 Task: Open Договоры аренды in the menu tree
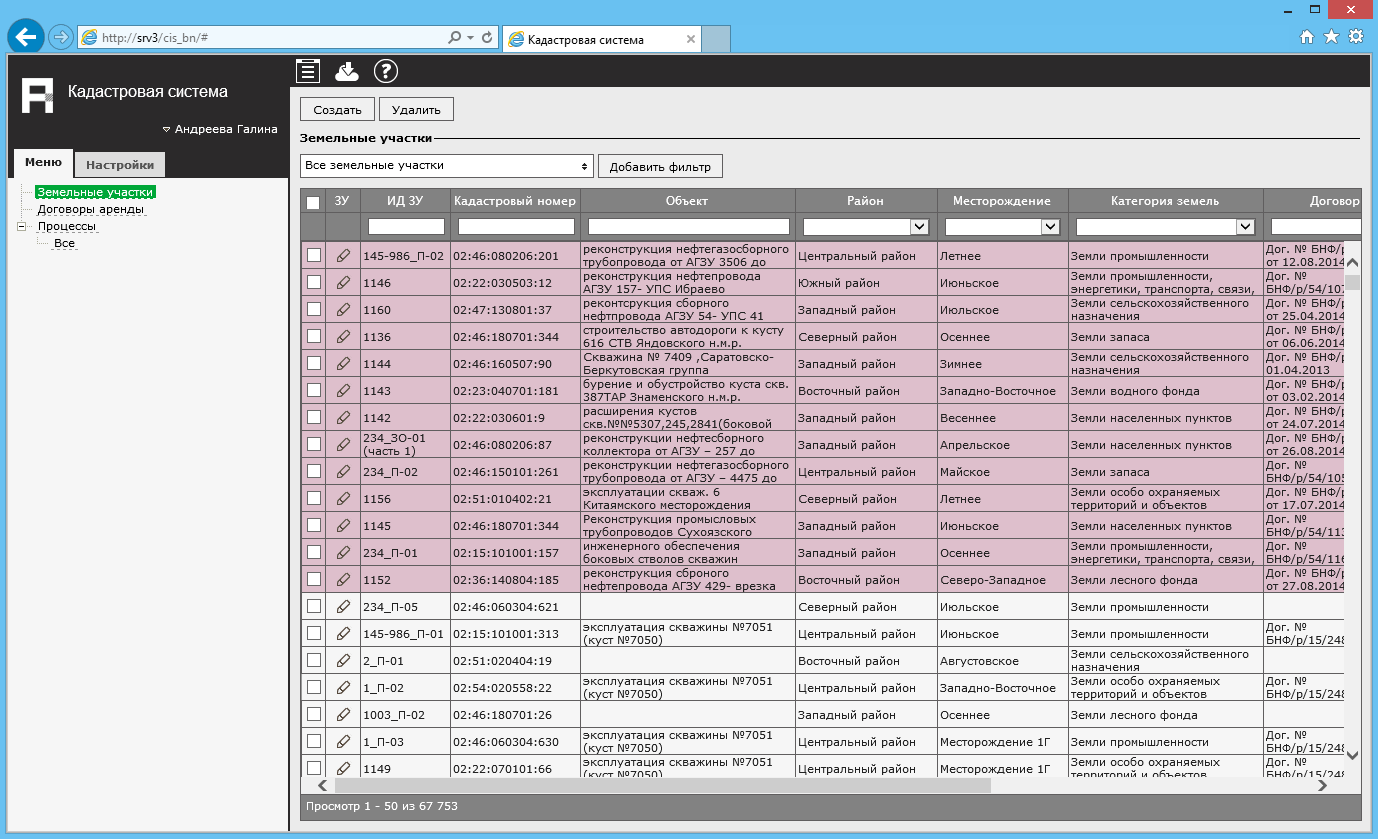point(91,209)
